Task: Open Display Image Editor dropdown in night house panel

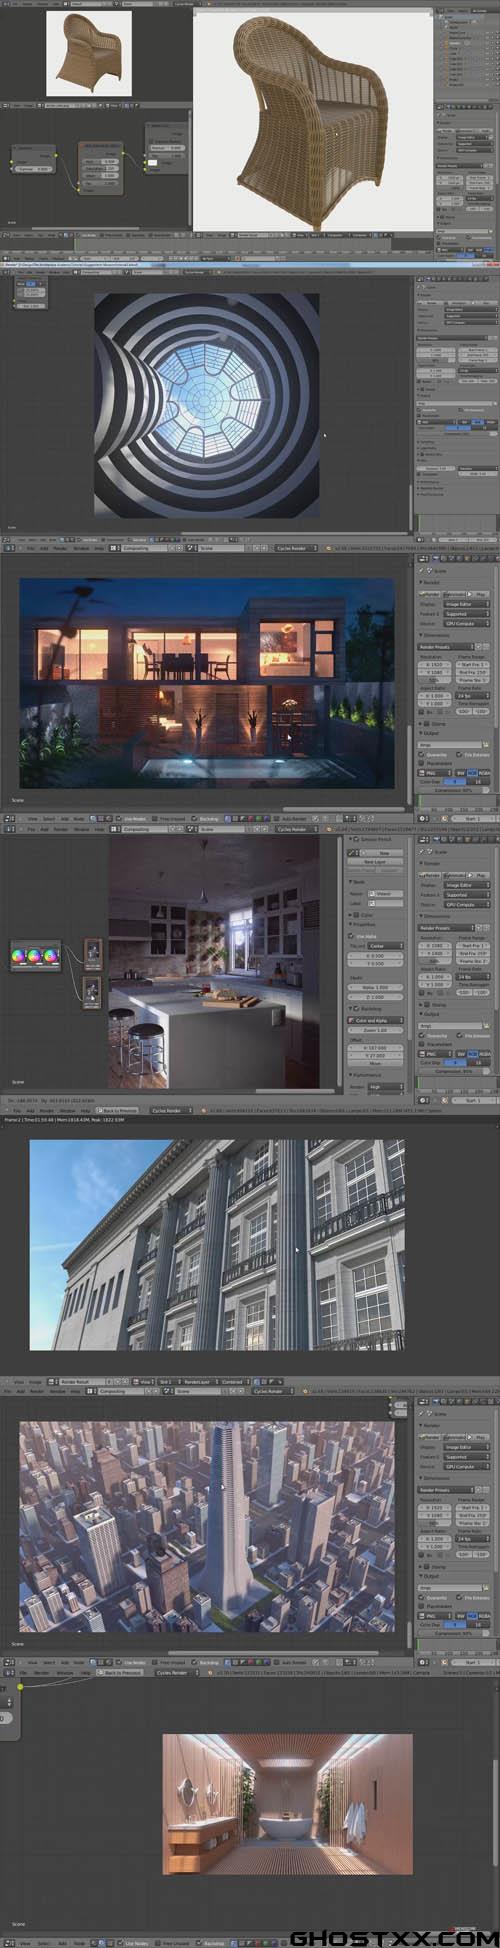Action: click(466, 604)
